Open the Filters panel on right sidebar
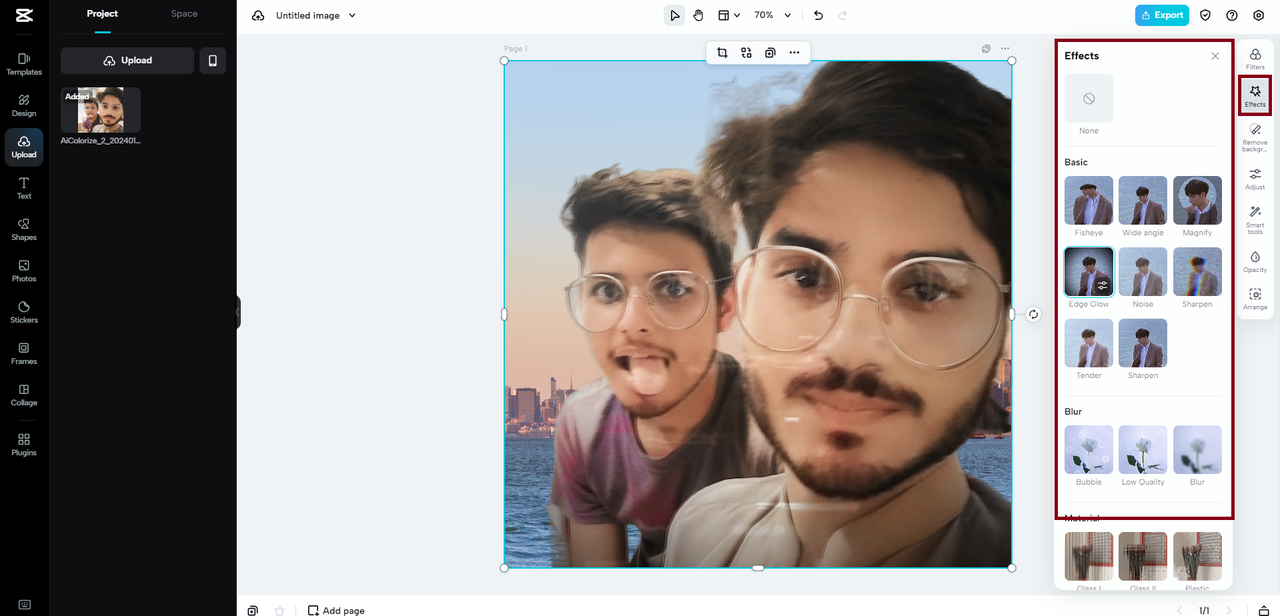1280x616 pixels. [1255, 58]
